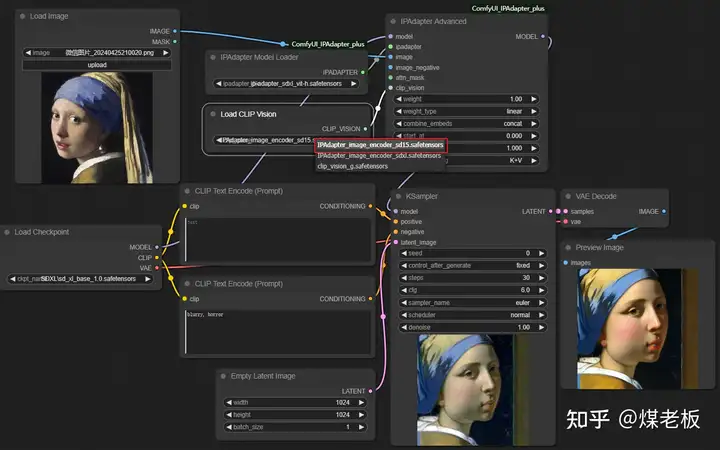This screenshot has width=720, height=450.
Task: Click the KSampler positive input port
Action: pyautogui.click(x=396, y=222)
